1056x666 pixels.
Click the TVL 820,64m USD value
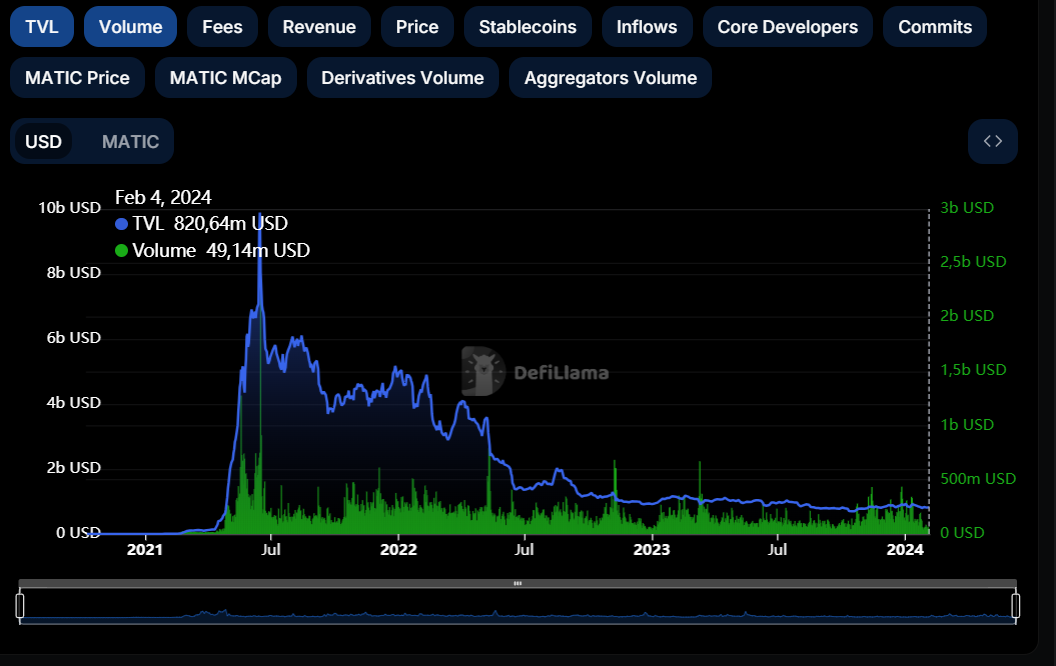tap(231, 224)
